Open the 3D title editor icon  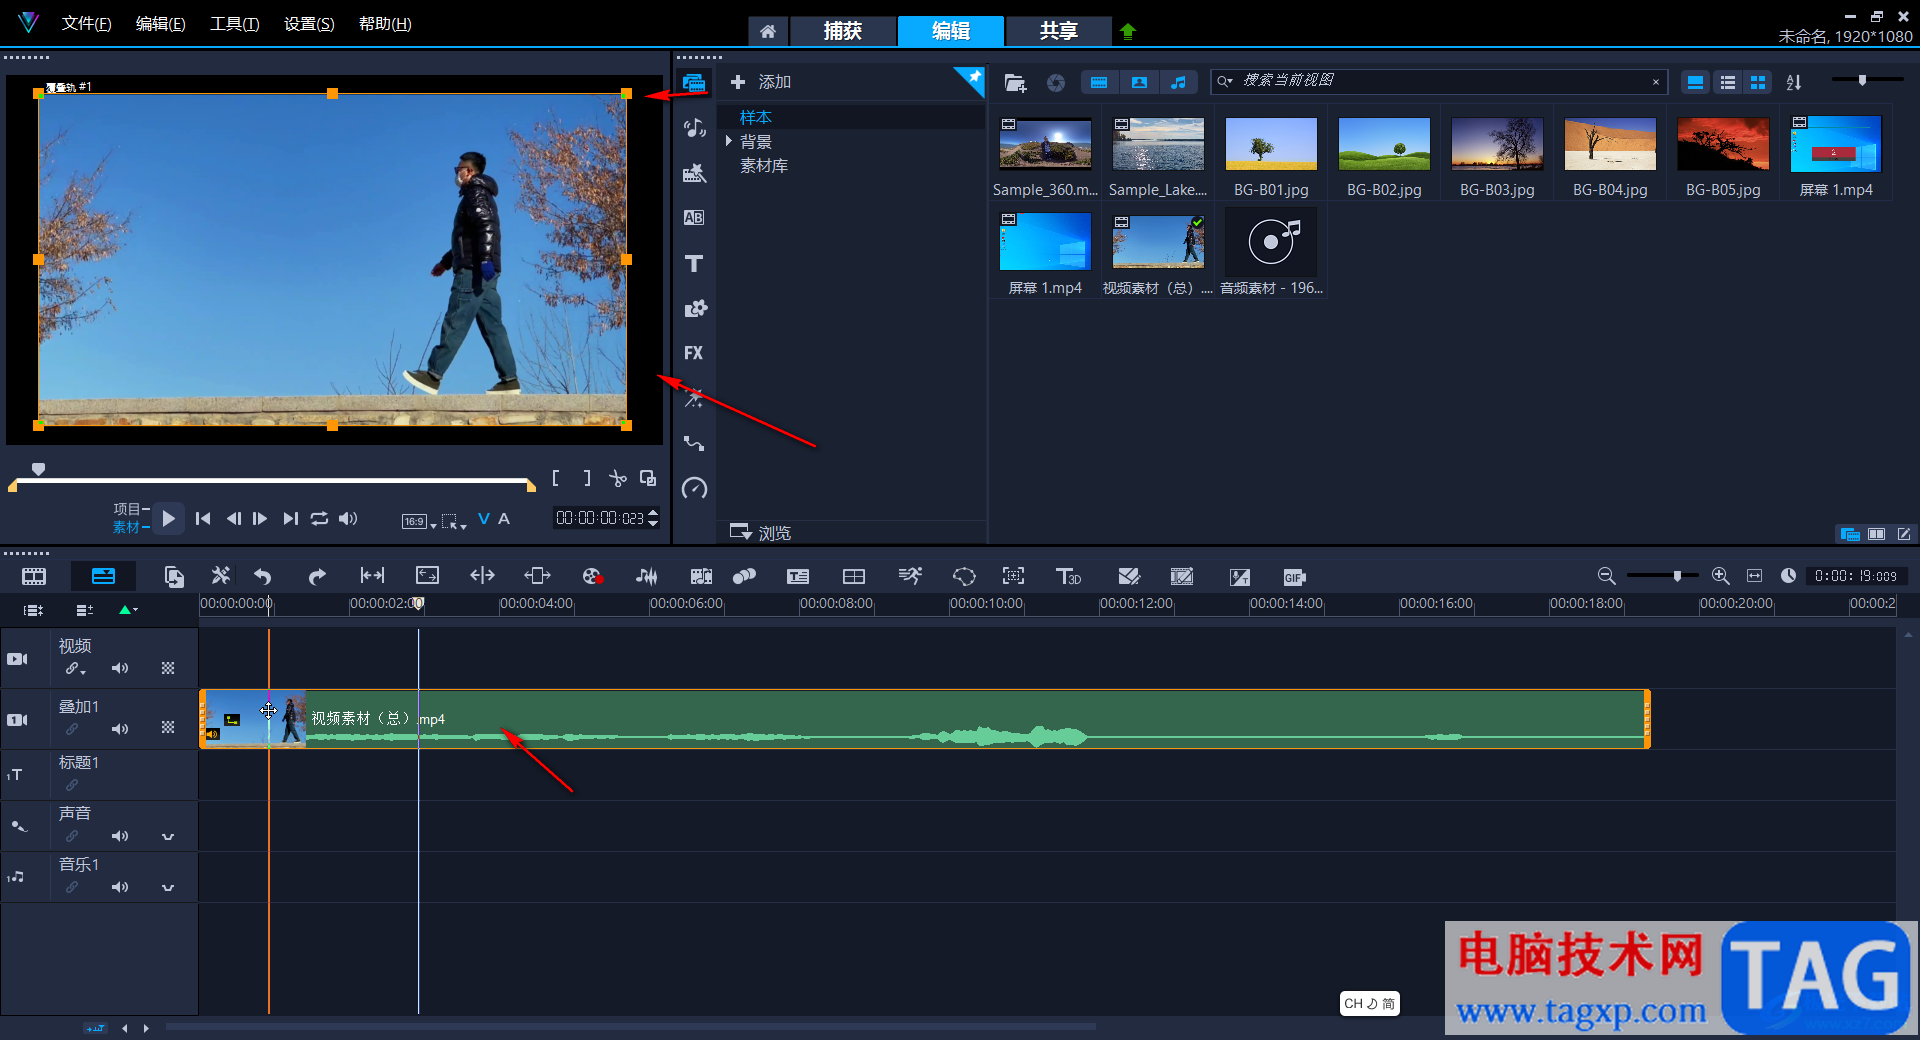pos(1068,576)
